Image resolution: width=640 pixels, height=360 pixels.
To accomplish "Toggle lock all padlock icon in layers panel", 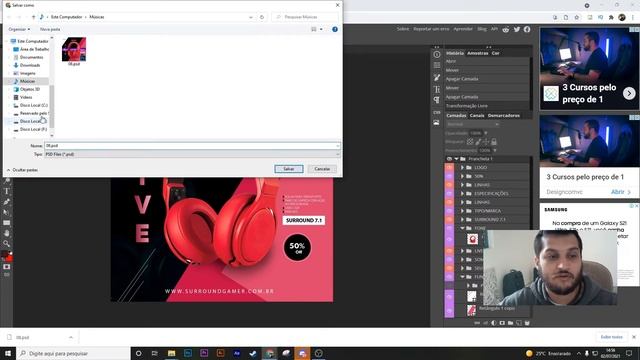I will click(494, 142).
